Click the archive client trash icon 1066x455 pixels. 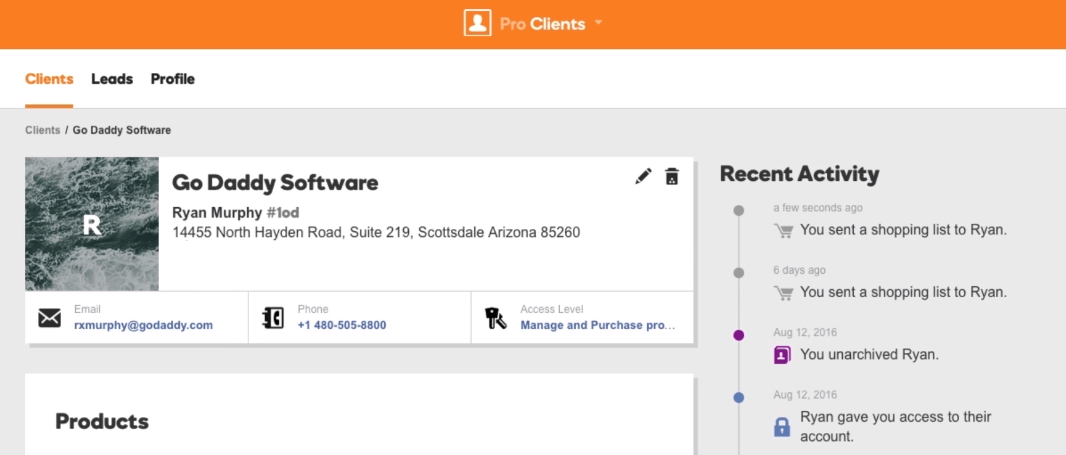[x=672, y=176]
